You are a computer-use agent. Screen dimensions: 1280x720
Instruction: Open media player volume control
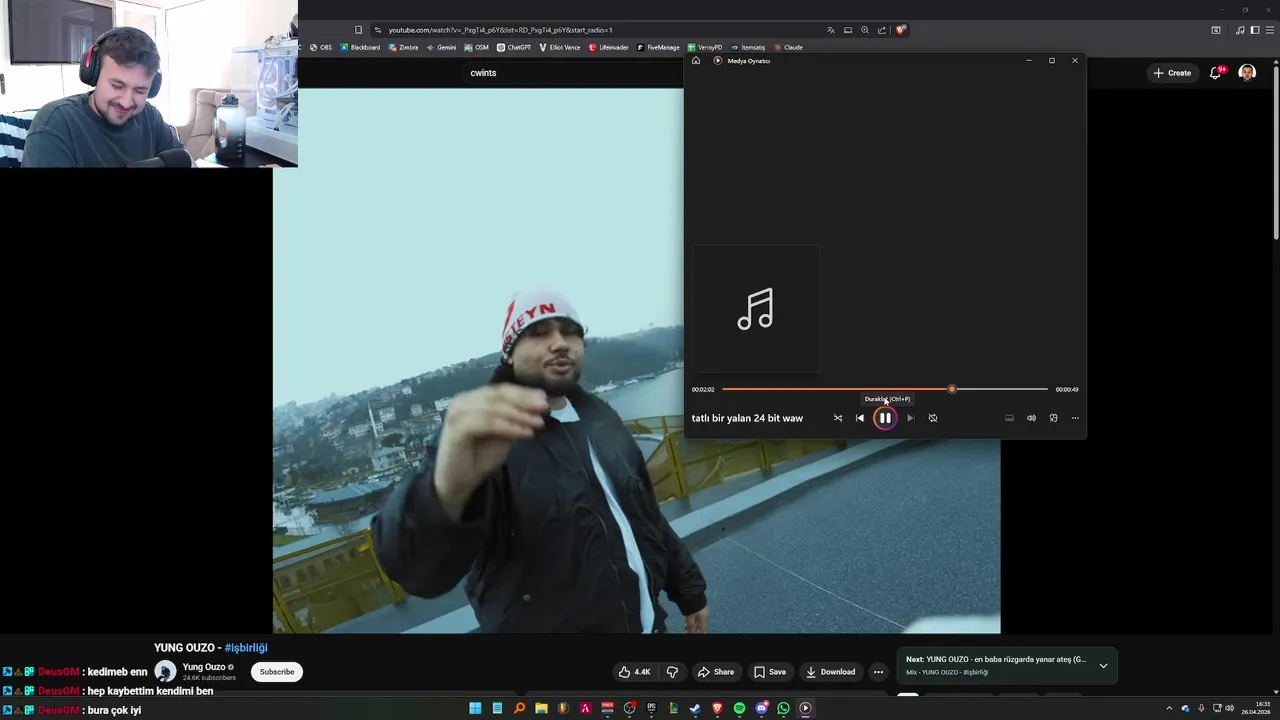[1031, 418]
